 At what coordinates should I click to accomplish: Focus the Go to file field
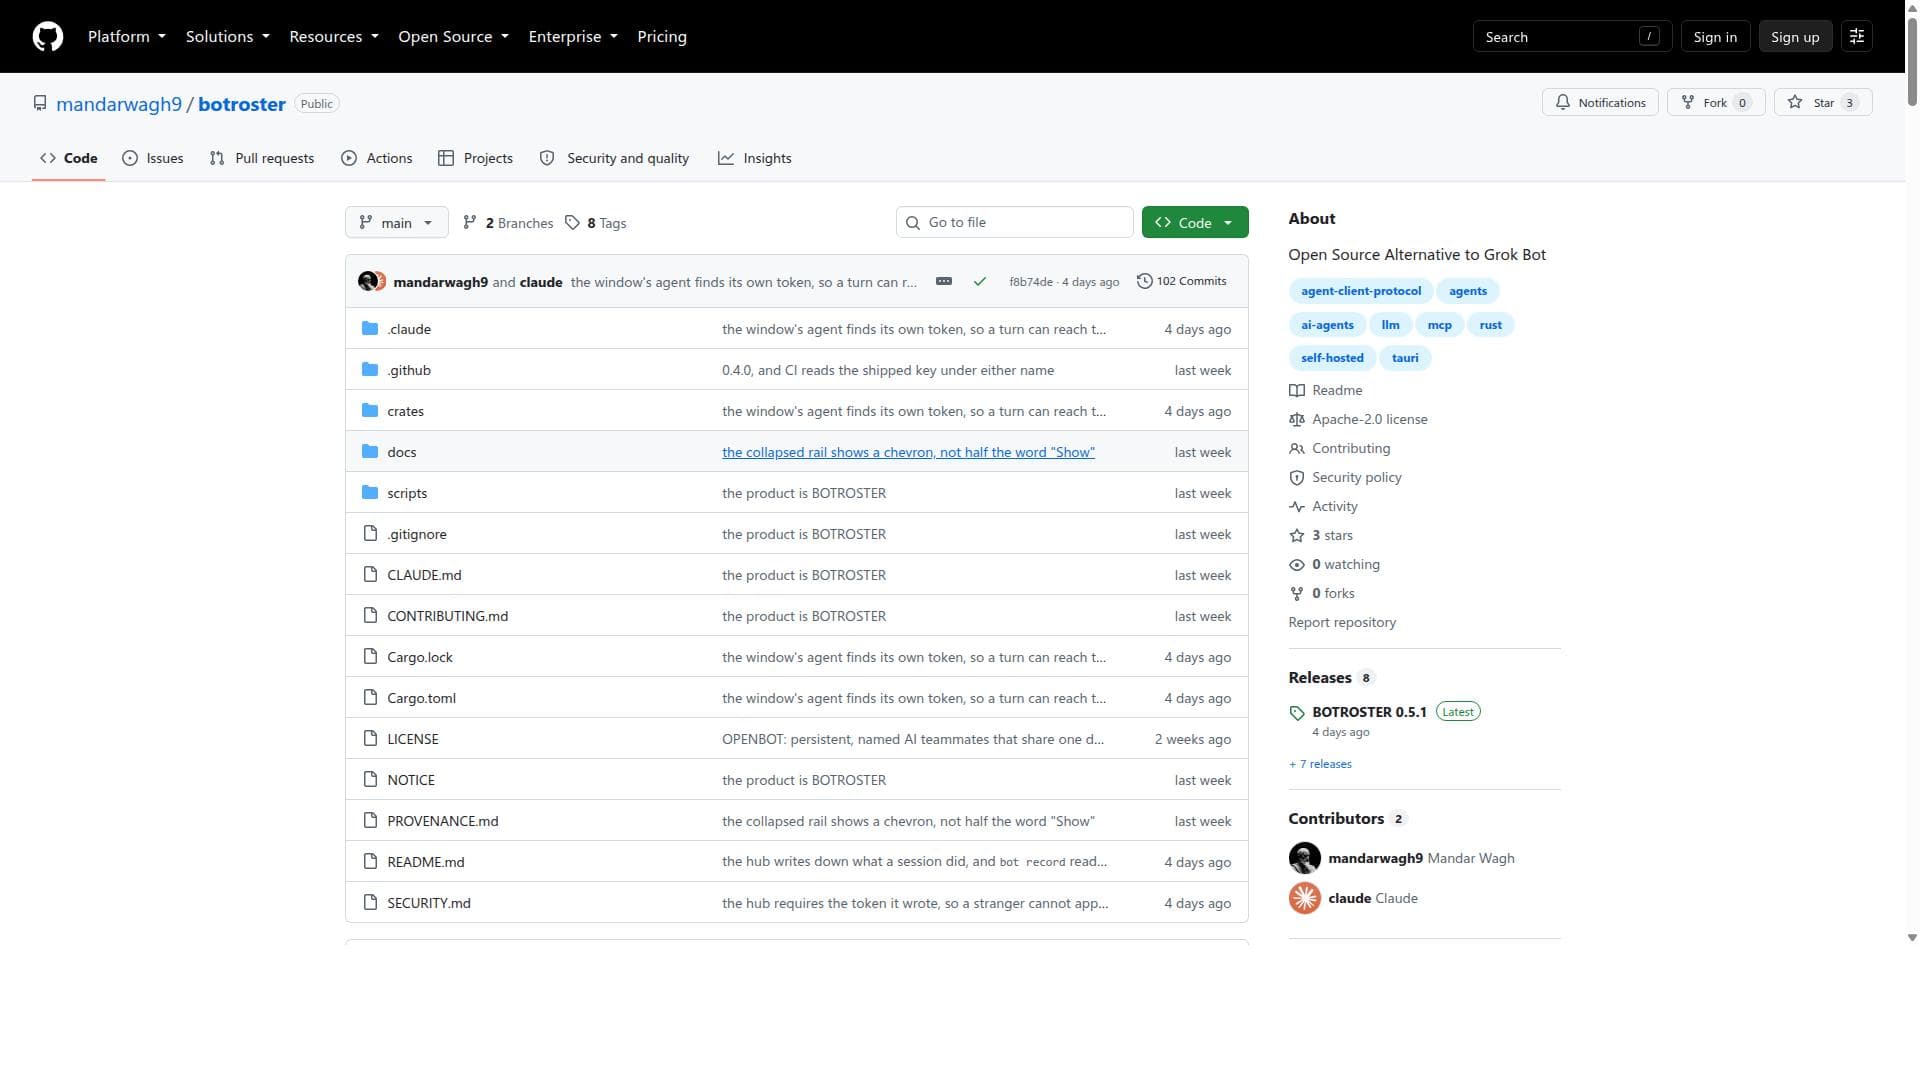[x=1015, y=223]
